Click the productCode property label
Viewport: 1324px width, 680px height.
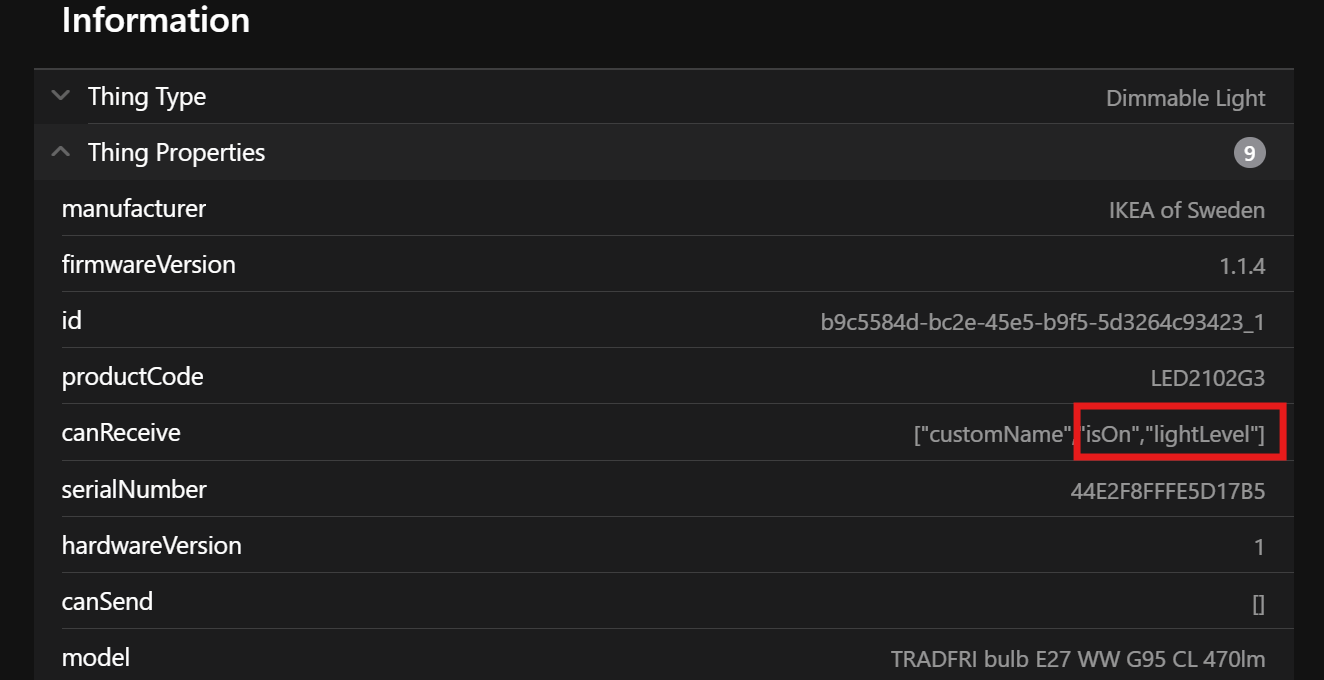132,377
